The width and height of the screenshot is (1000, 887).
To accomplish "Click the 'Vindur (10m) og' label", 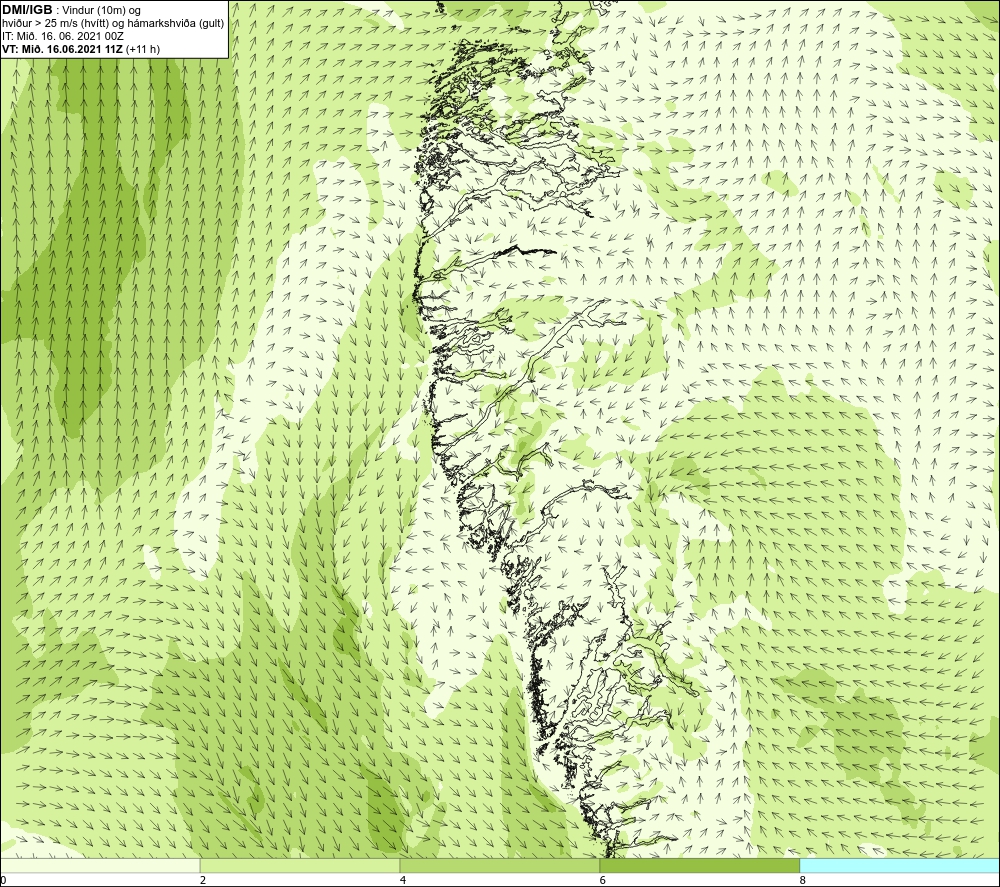I will [x=101, y=10].
